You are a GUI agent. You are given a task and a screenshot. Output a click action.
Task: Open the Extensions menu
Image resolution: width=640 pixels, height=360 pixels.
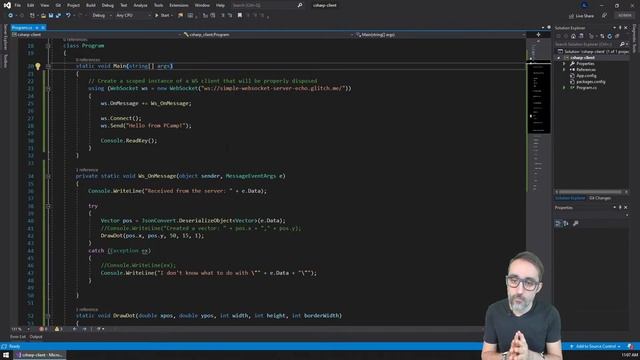[179, 5]
